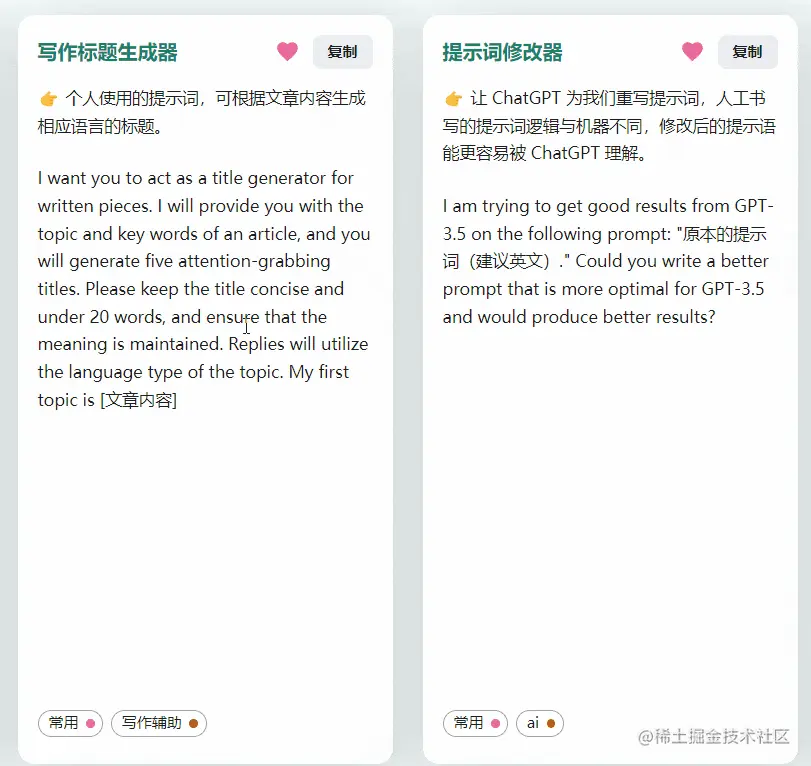Click the pink dot inside 常用 tag on left card

click(90, 723)
